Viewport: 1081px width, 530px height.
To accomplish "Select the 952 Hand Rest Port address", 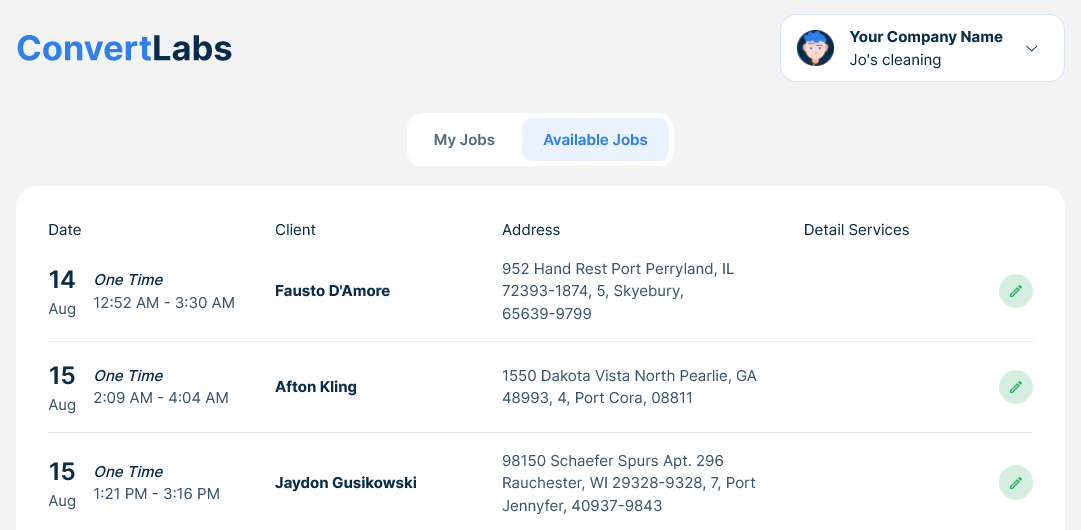I will [x=618, y=291].
